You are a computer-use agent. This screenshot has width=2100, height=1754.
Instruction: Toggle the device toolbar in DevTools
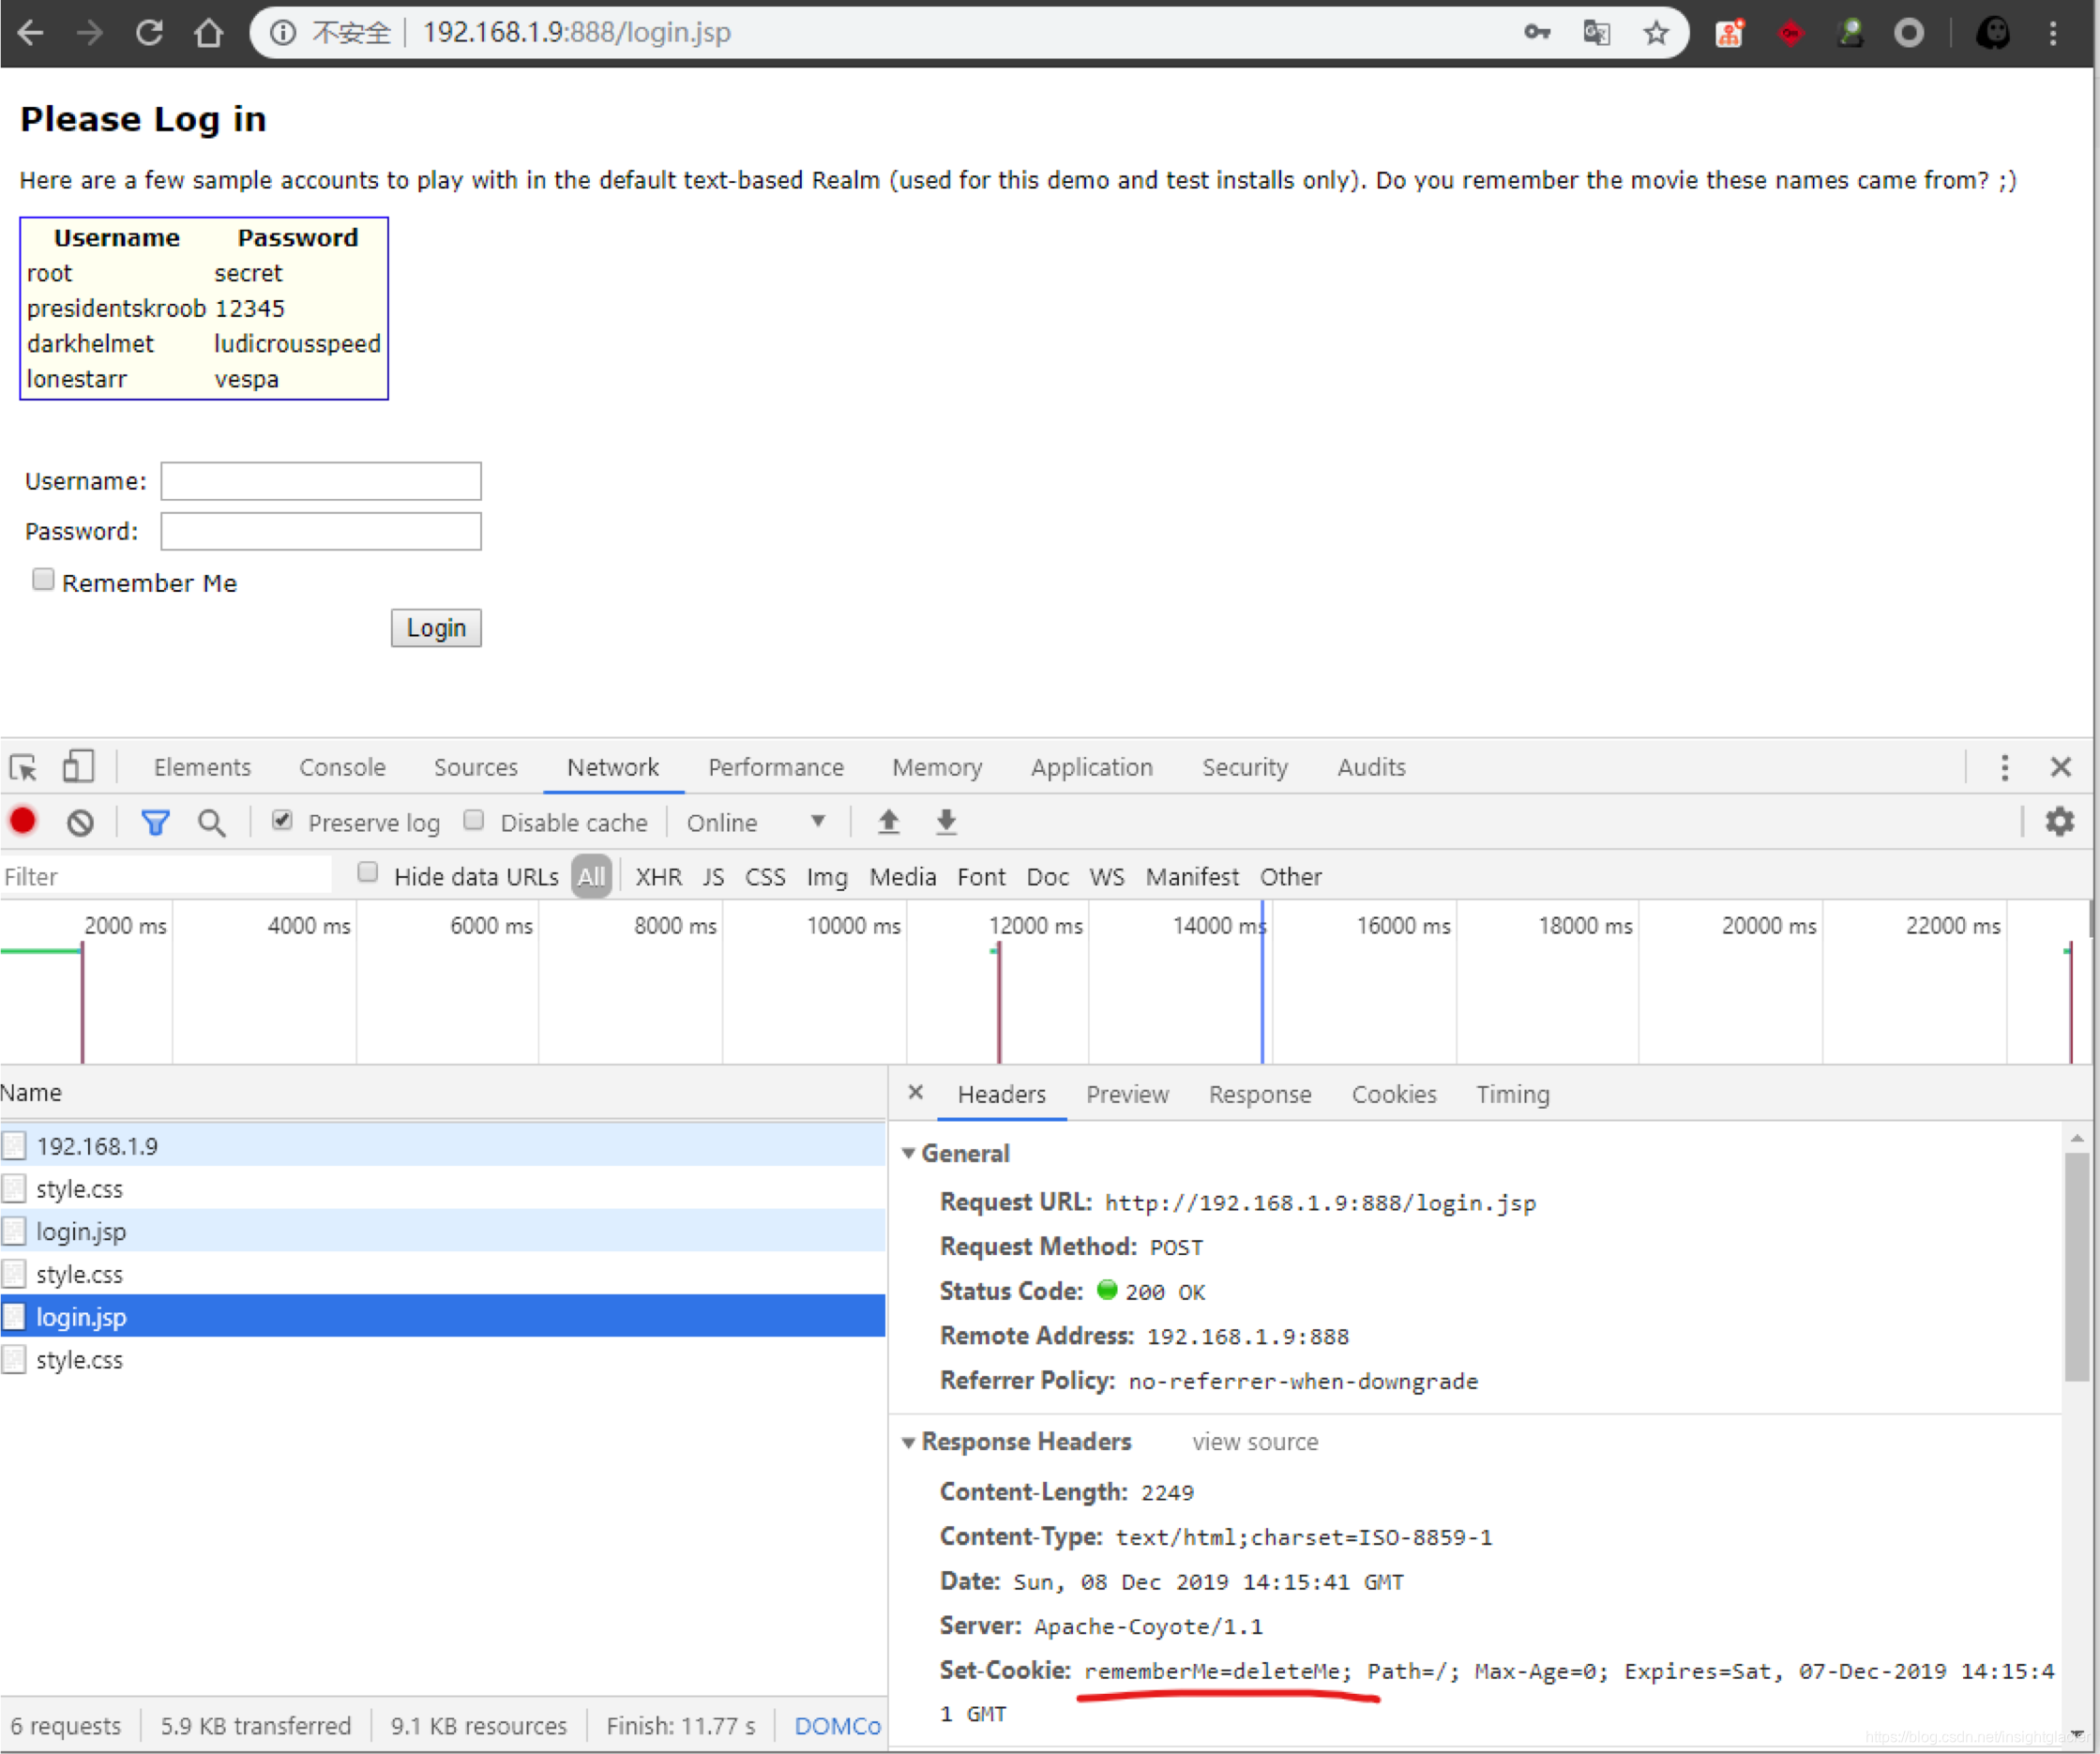[78, 767]
